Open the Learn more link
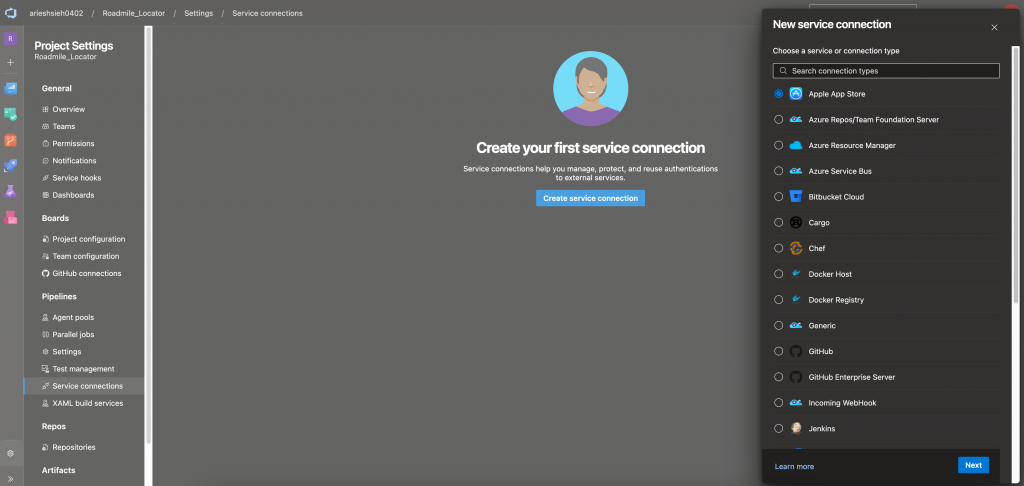 794,466
